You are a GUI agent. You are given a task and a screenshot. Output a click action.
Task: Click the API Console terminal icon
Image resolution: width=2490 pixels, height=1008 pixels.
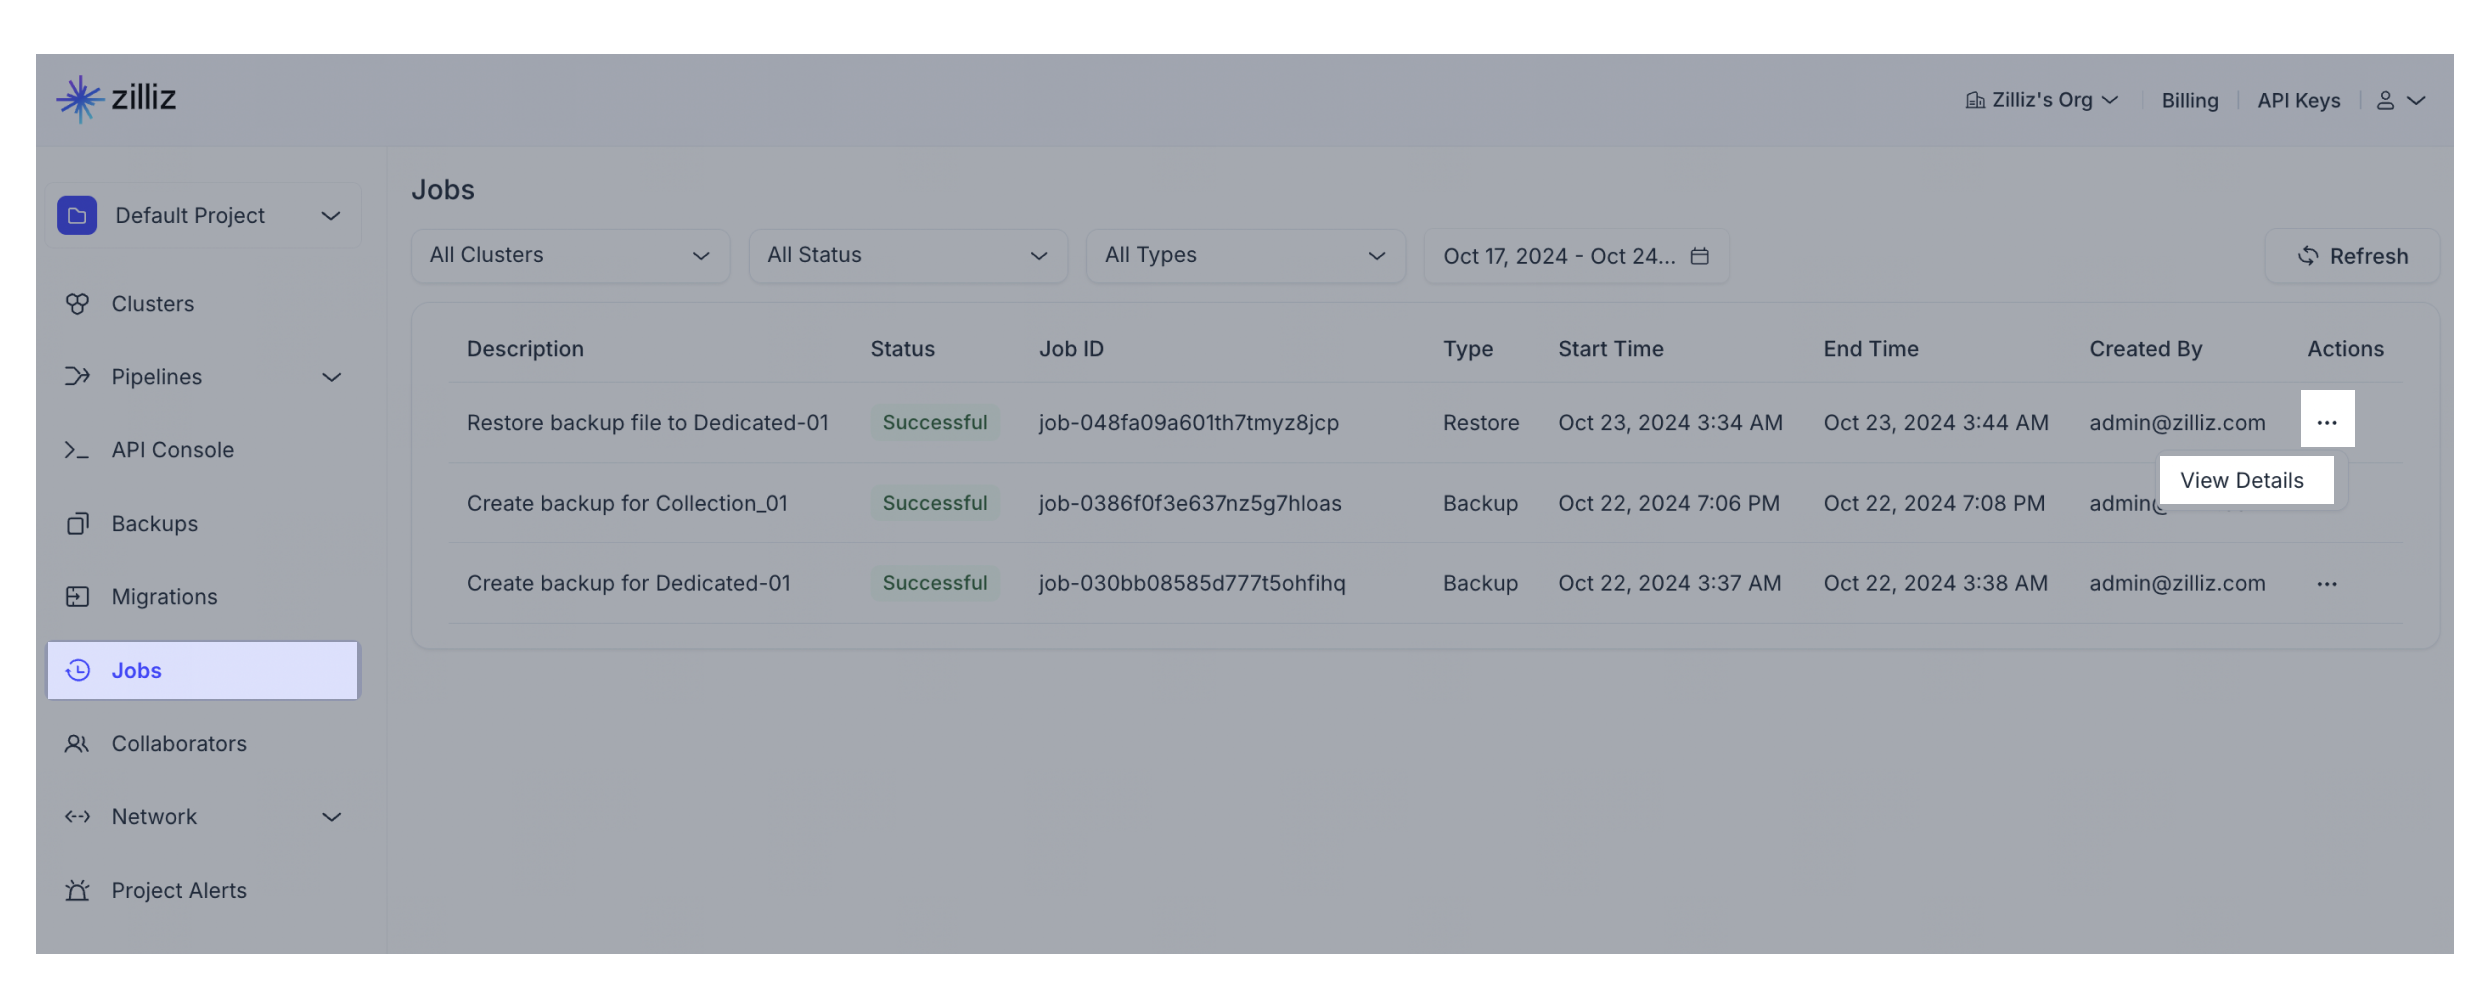(77, 450)
